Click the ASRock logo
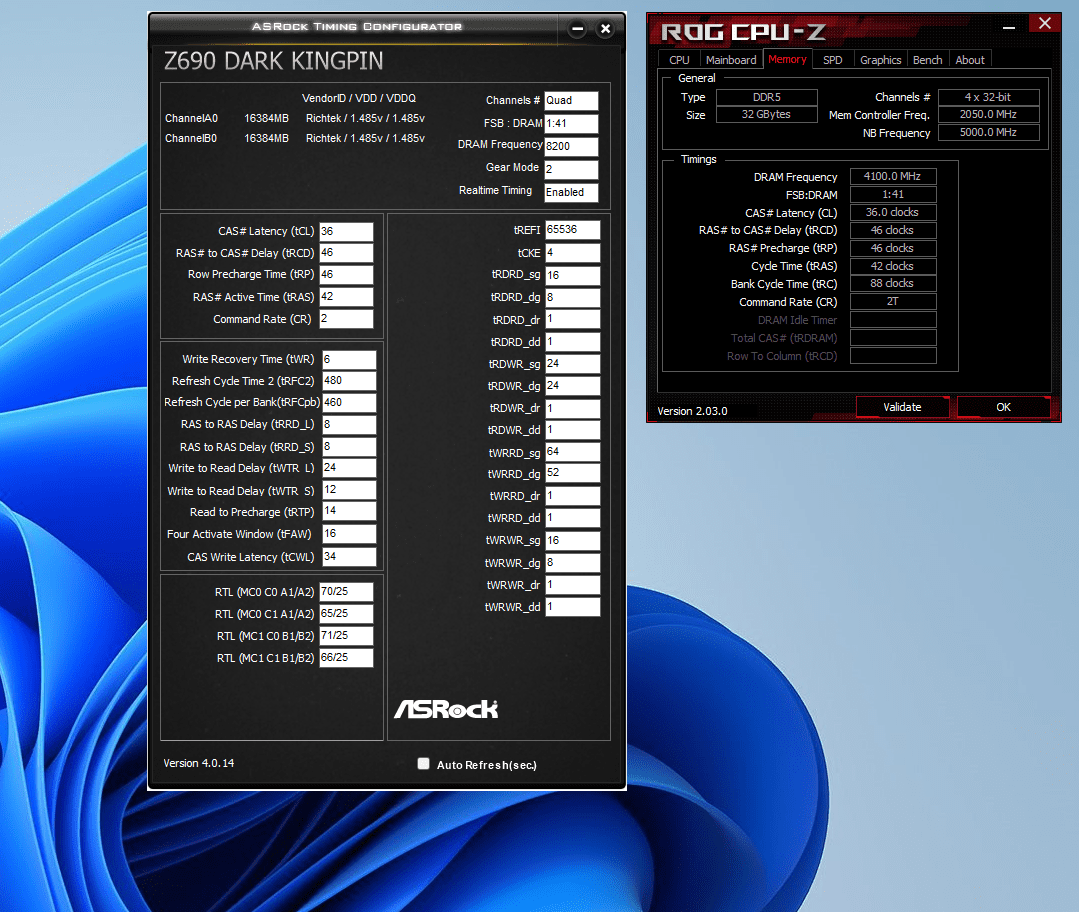 446,709
